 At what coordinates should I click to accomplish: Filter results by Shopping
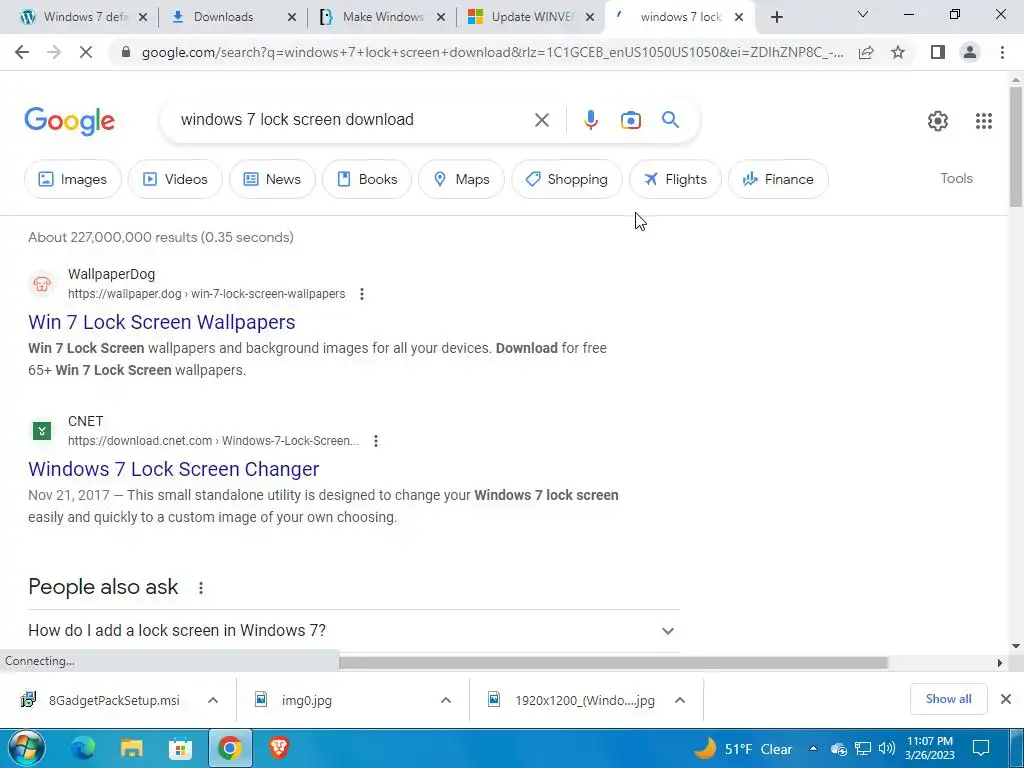point(567,179)
